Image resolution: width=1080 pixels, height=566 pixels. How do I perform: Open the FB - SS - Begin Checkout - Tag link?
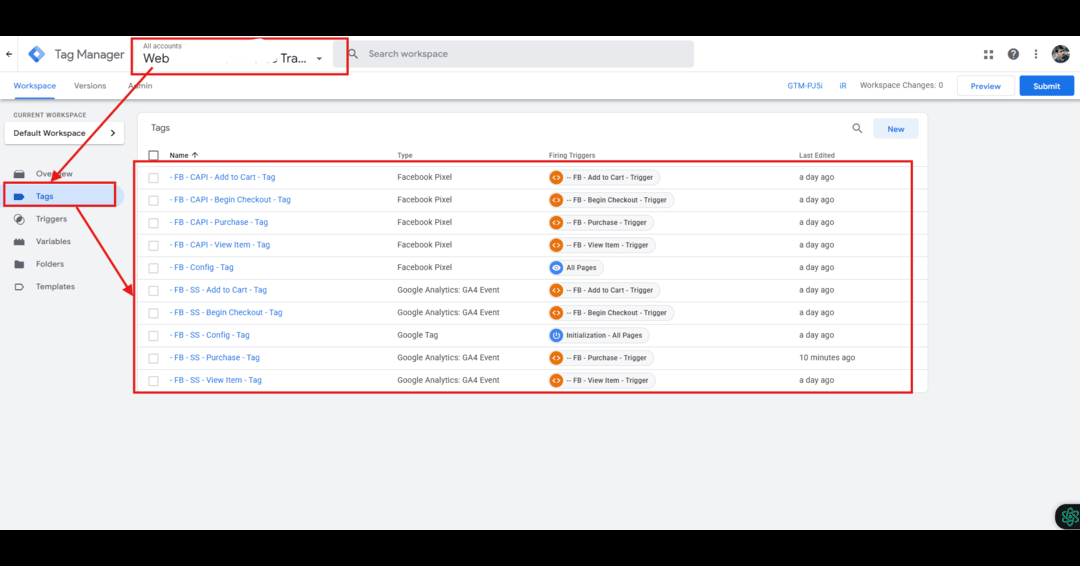[x=226, y=313]
